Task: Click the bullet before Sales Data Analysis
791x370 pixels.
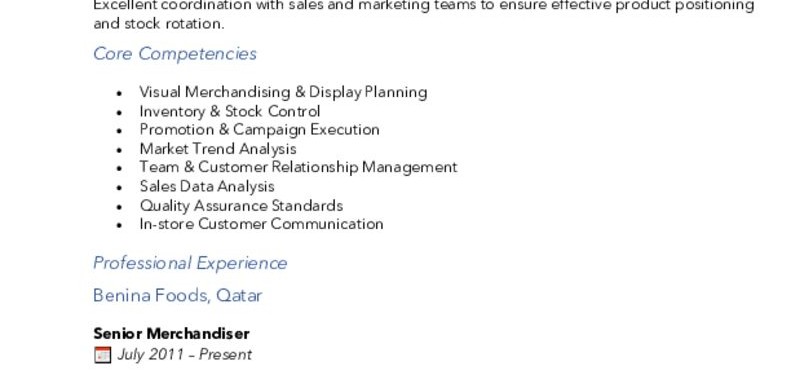Action: pos(119,187)
